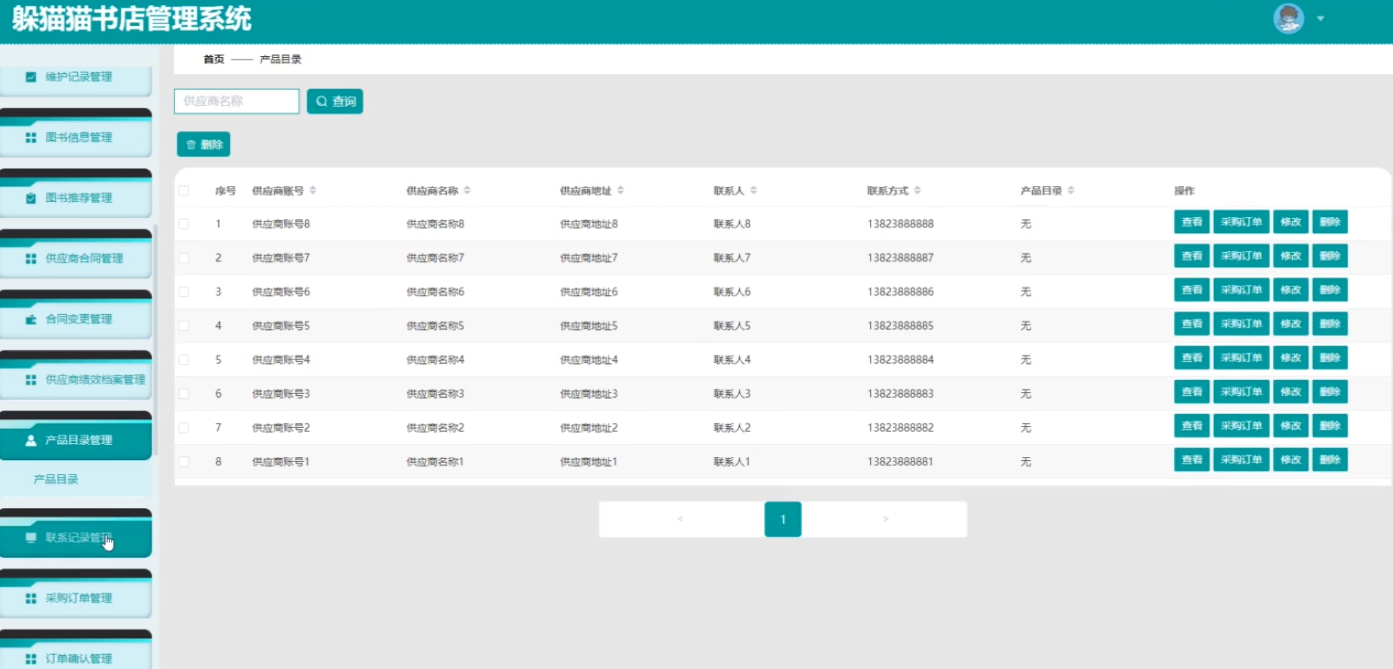The image size is (1393, 669).
Task: Click 采购订单 for 供应商账号3 row
Action: tap(1241, 392)
